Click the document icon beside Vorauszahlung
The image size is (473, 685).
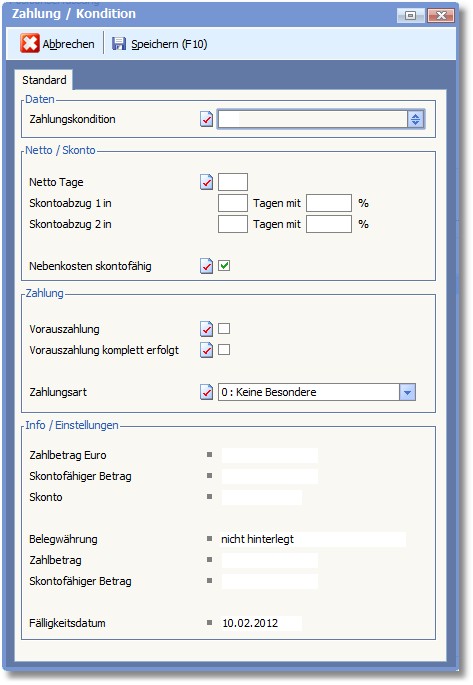(207, 329)
